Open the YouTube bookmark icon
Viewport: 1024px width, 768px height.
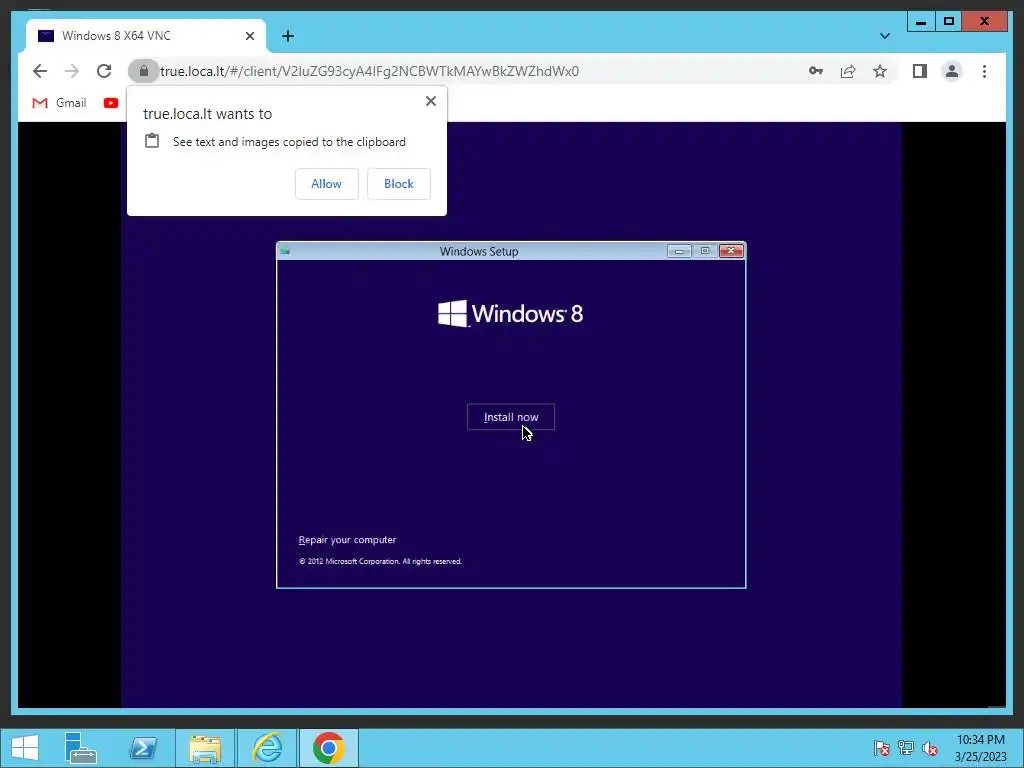pyautogui.click(x=111, y=103)
